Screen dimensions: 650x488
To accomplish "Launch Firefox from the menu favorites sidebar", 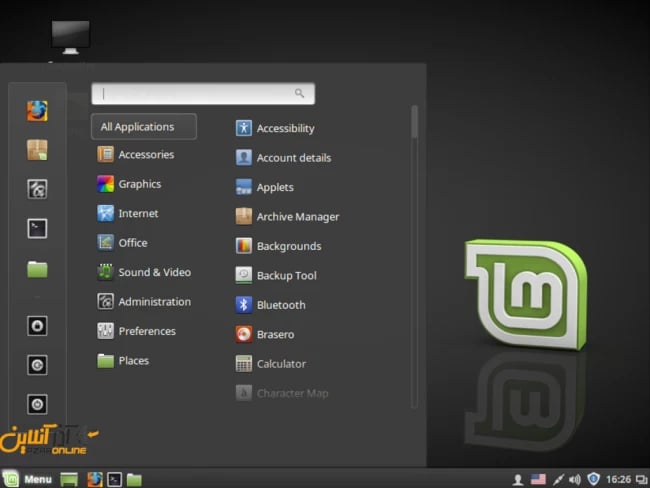I will tap(37, 111).
